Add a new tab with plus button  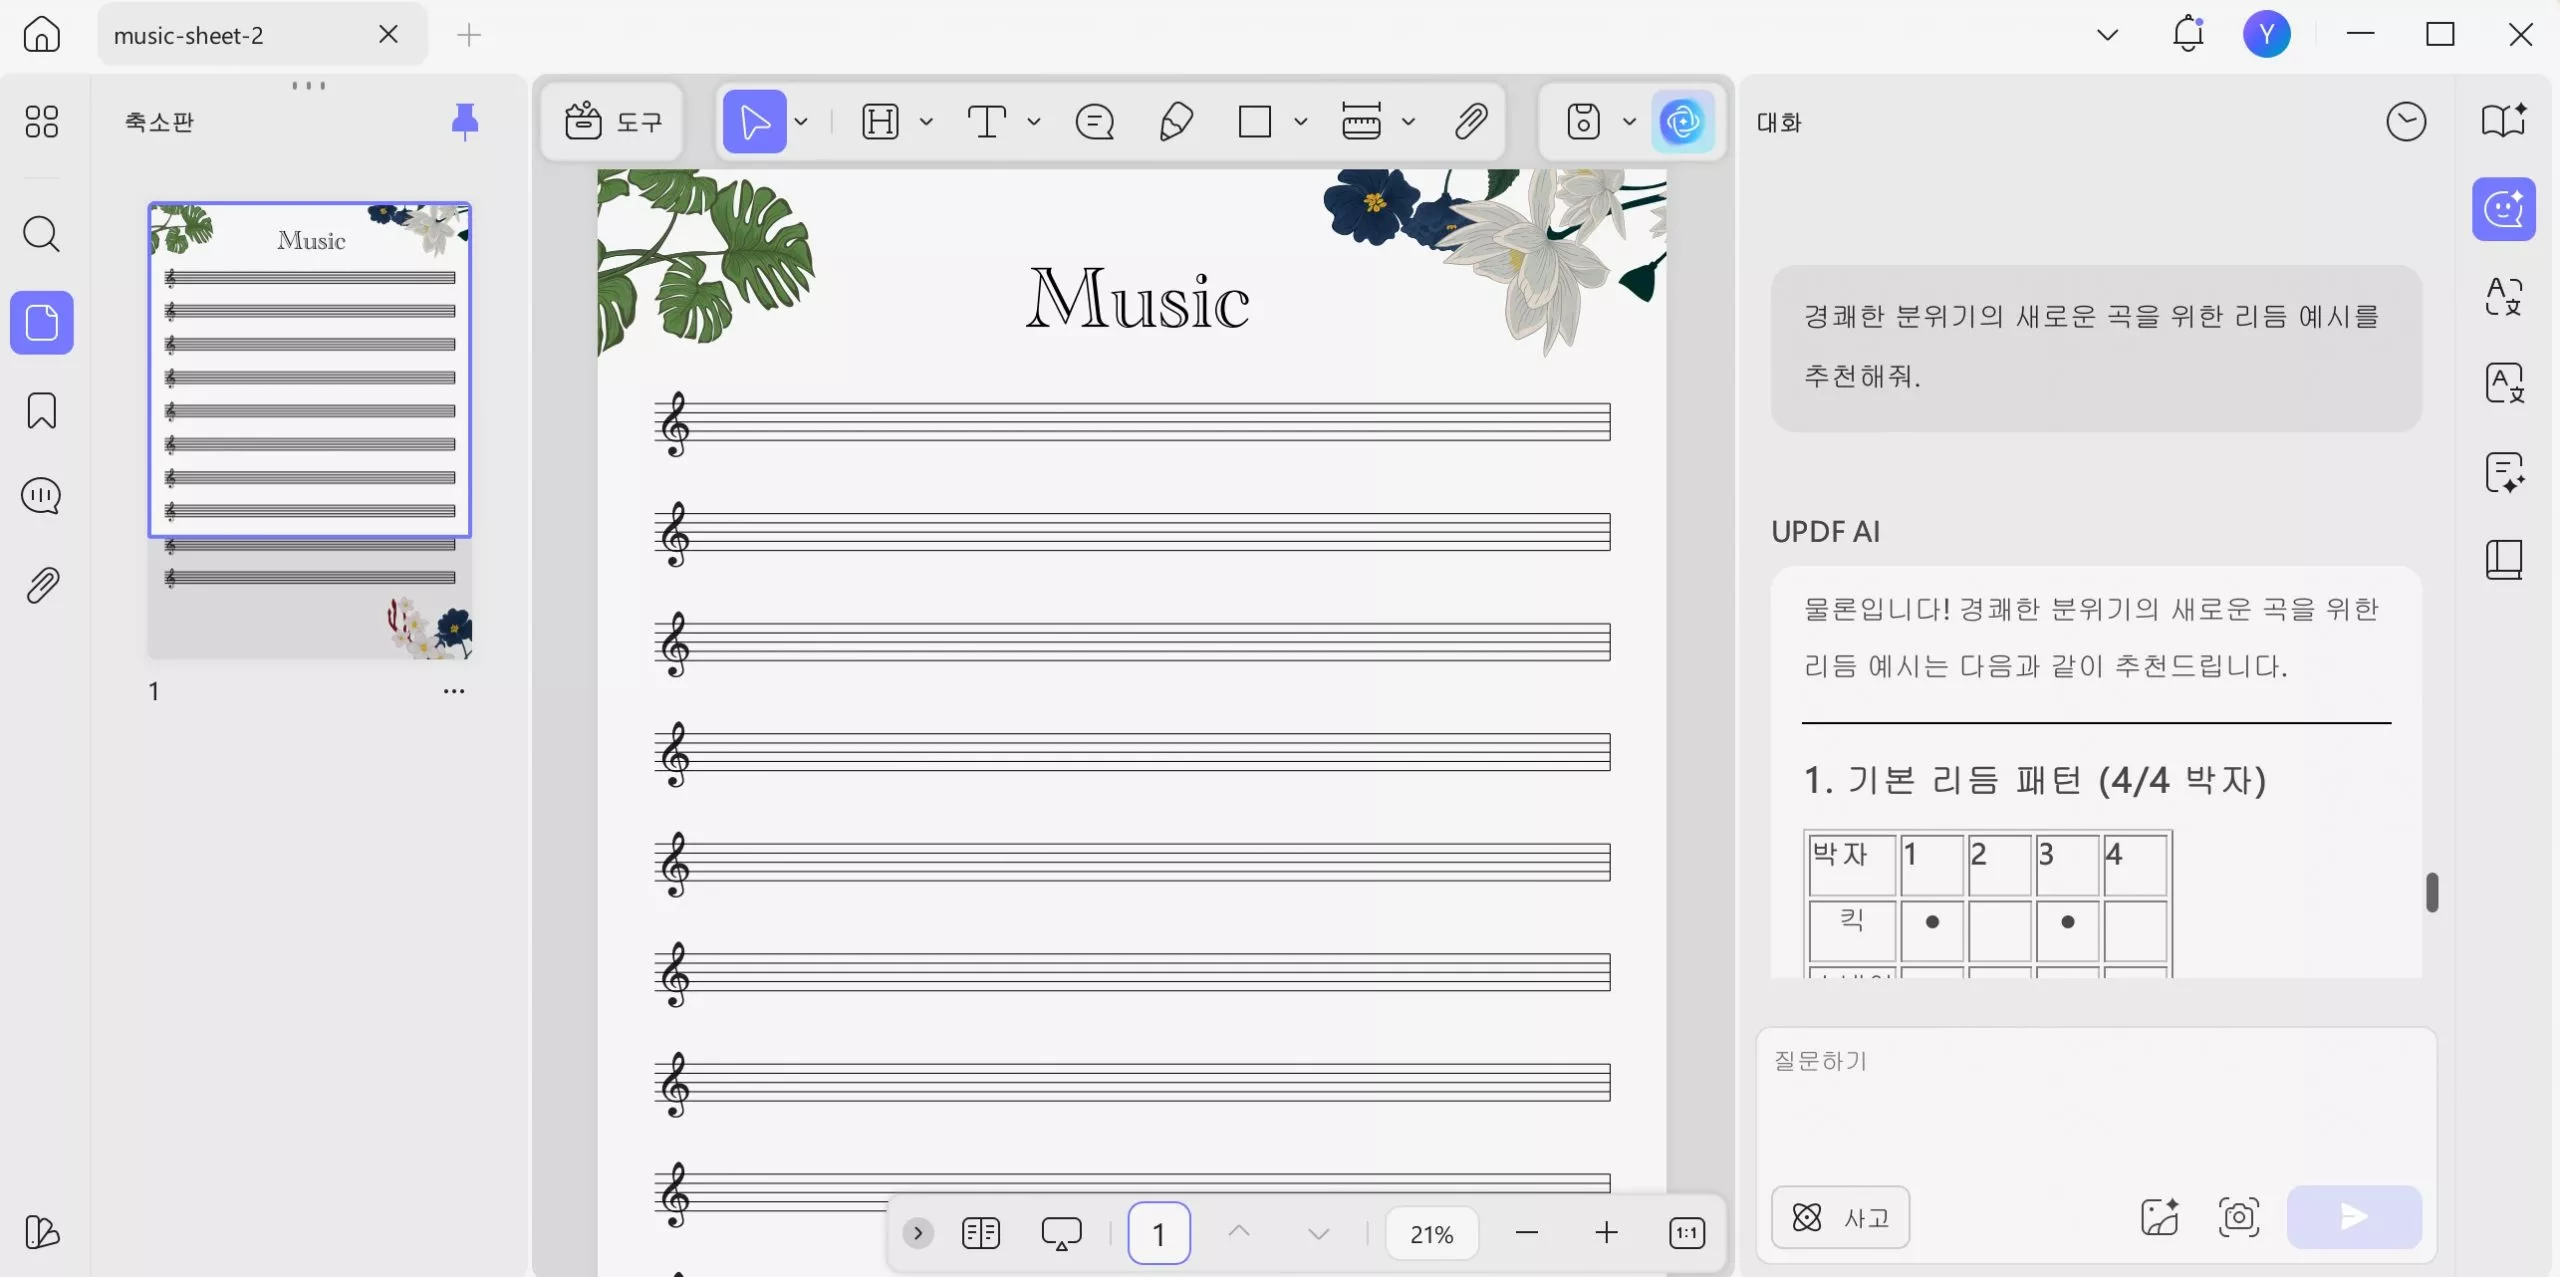click(x=469, y=35)
